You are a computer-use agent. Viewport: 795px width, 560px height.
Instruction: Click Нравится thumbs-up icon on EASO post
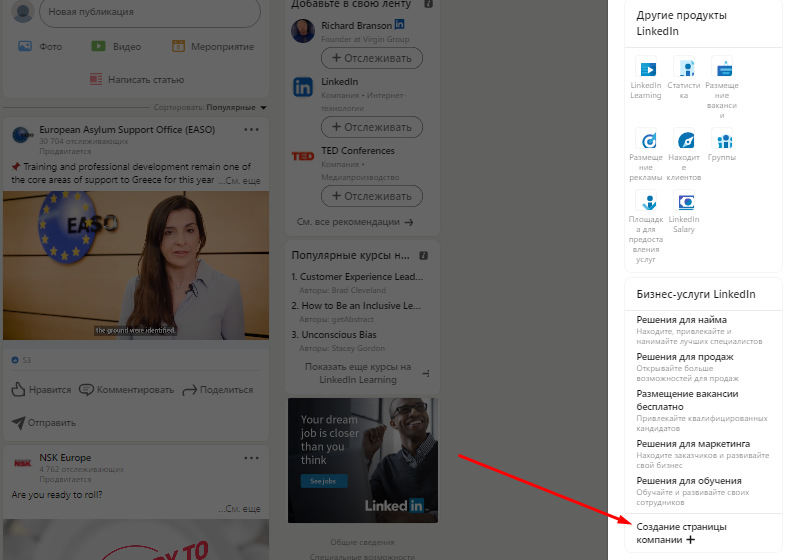[18, 389]
